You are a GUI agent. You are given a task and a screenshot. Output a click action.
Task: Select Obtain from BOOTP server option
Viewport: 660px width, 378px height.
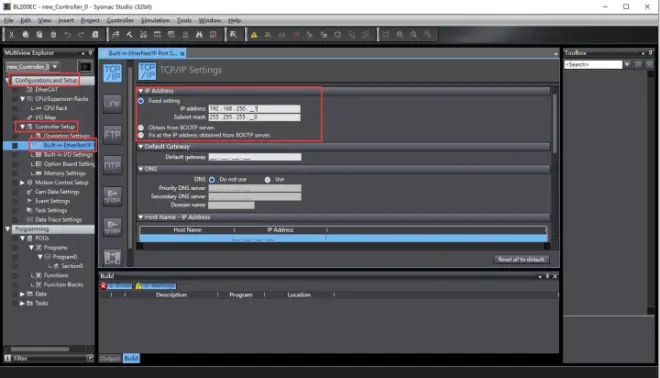point(141,127)
